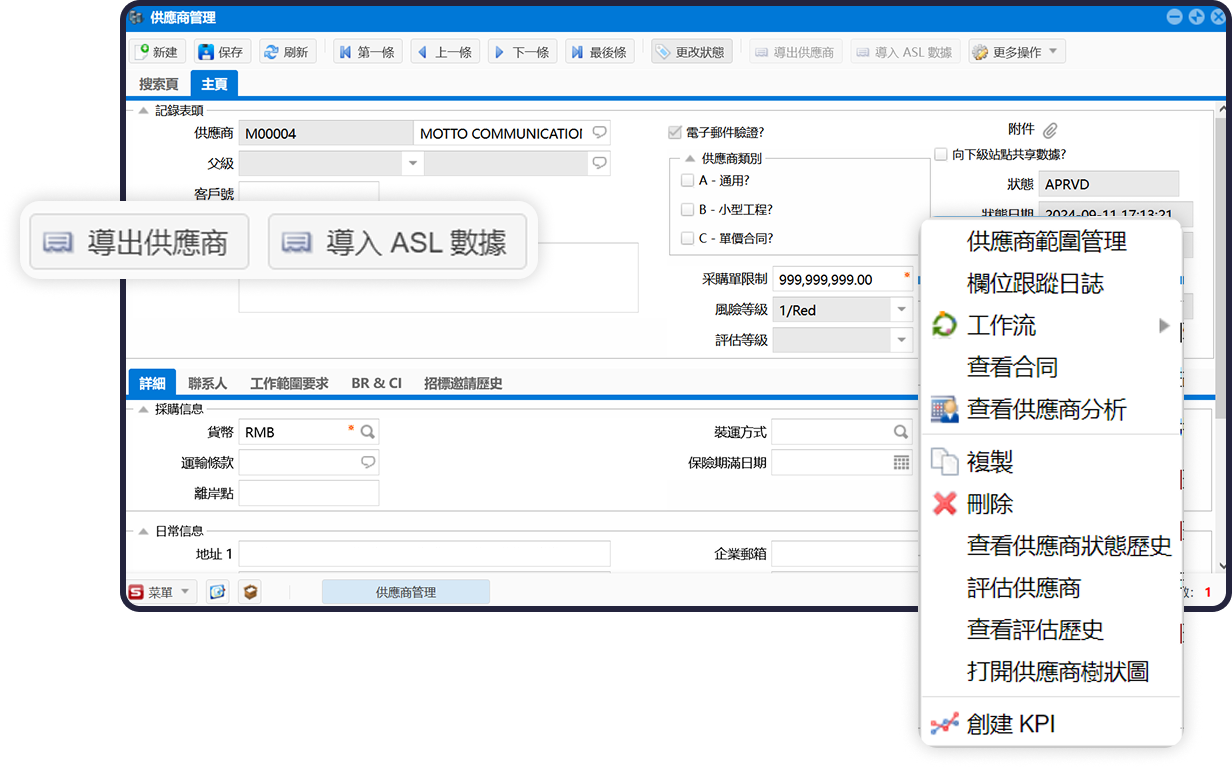Screen dimensions: 1232x768
Task: Select 查看合同 from the context menu
Action: [x=1012, y=367]
